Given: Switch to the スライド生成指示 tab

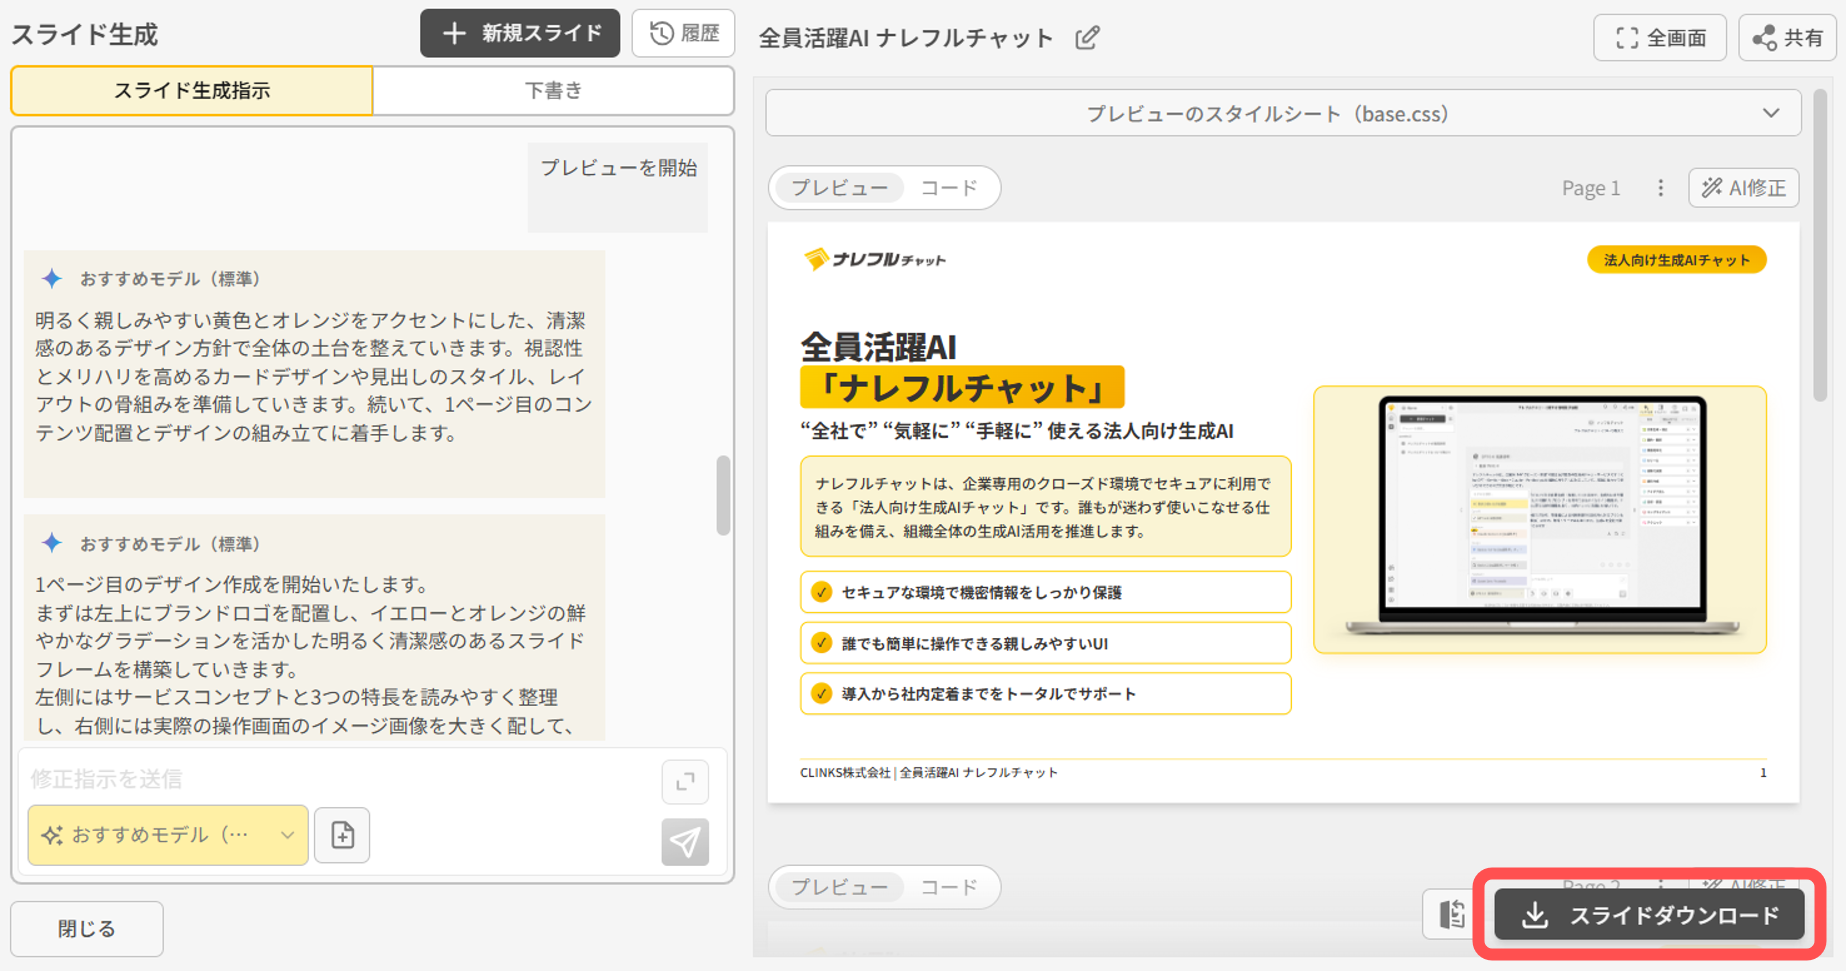Looking at the screenshot, I should click(x=192, y=91).
